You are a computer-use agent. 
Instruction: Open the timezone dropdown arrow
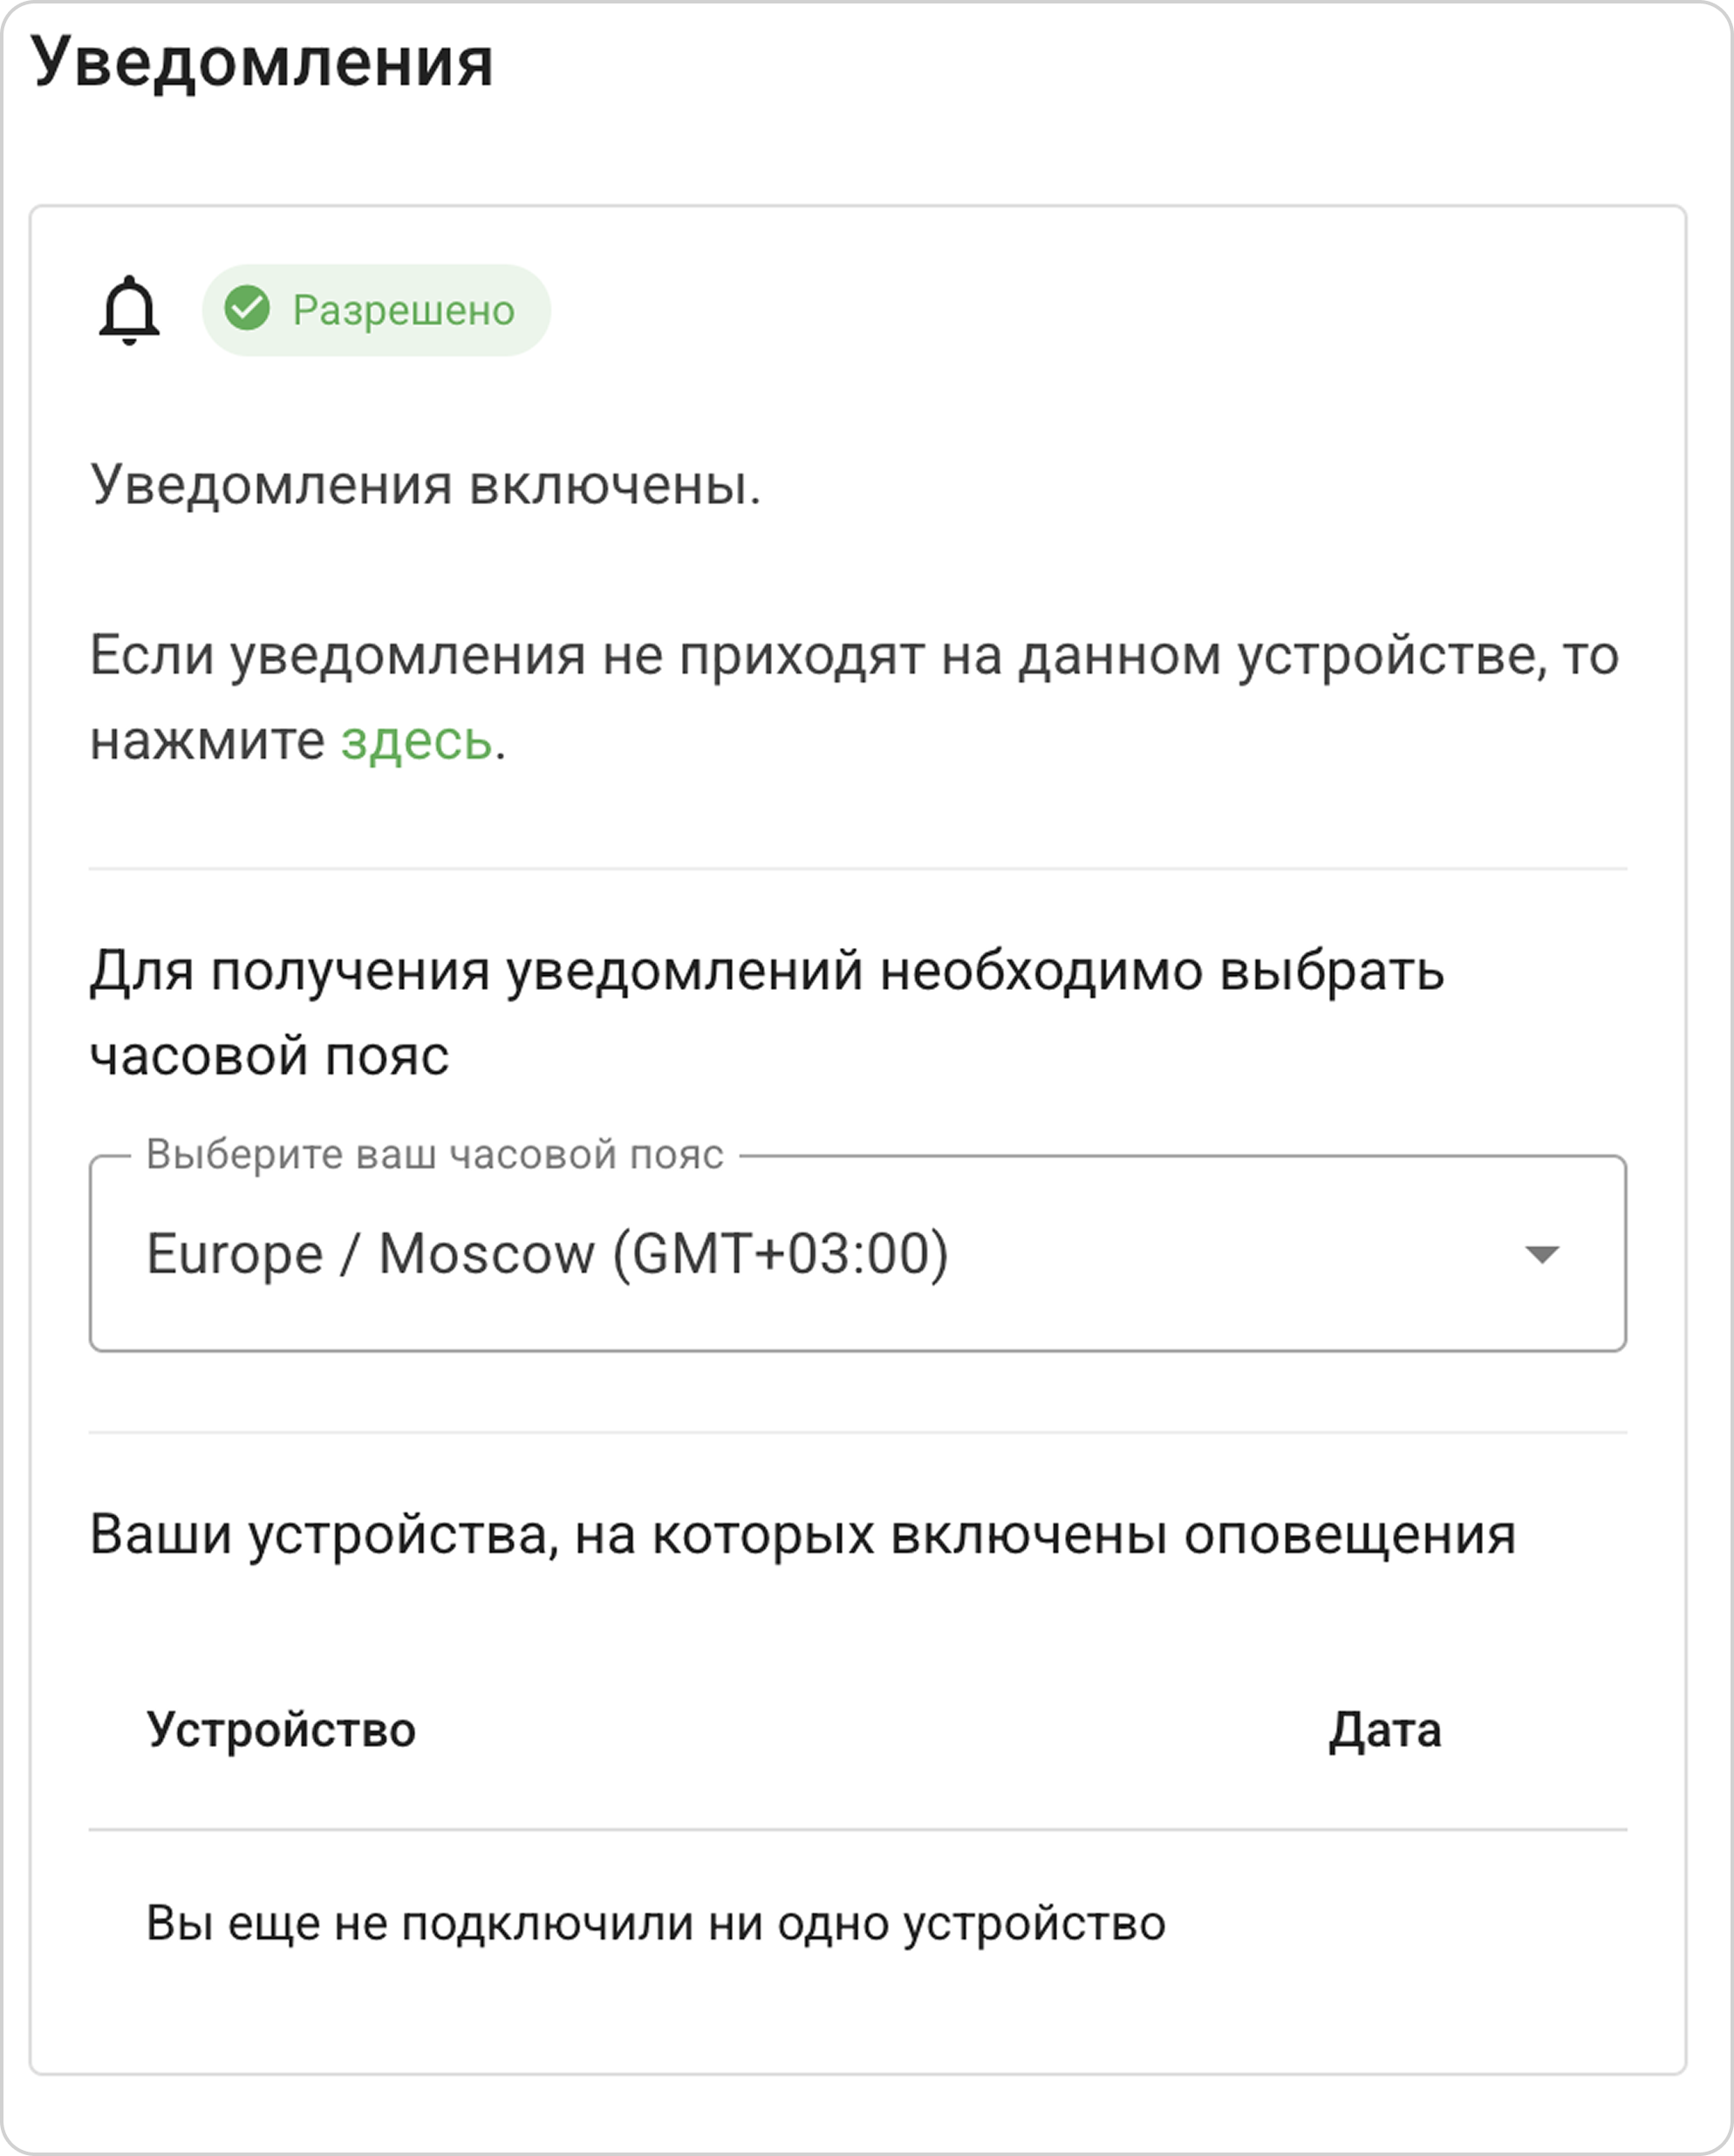pos(1541,1254)
